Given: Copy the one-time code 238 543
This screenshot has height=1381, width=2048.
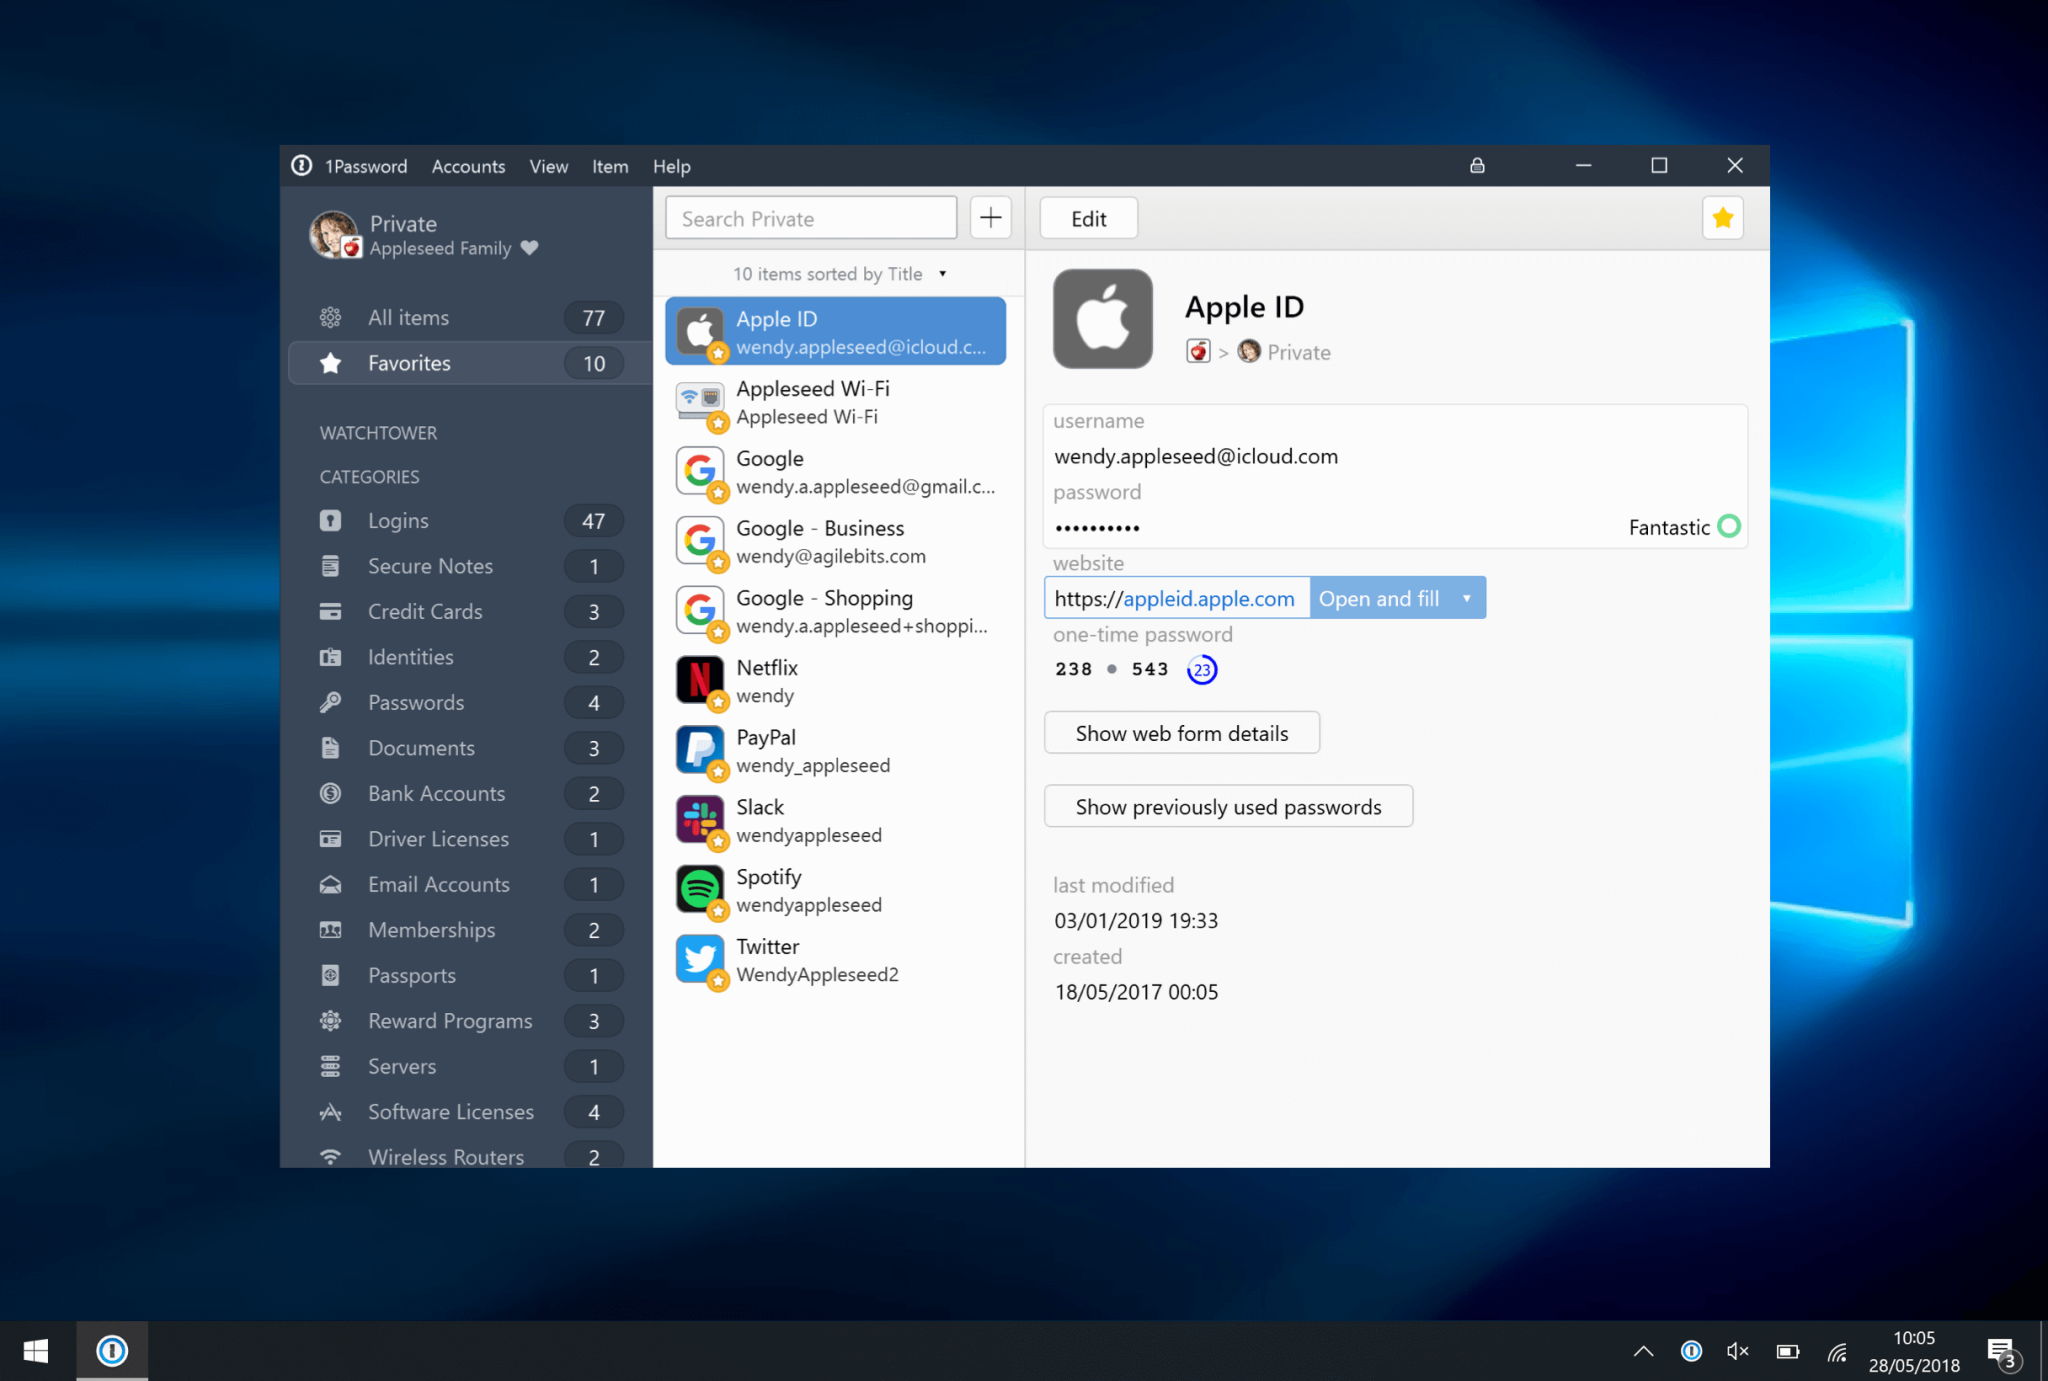Looking at the screenshot, I should (1111, 669).
